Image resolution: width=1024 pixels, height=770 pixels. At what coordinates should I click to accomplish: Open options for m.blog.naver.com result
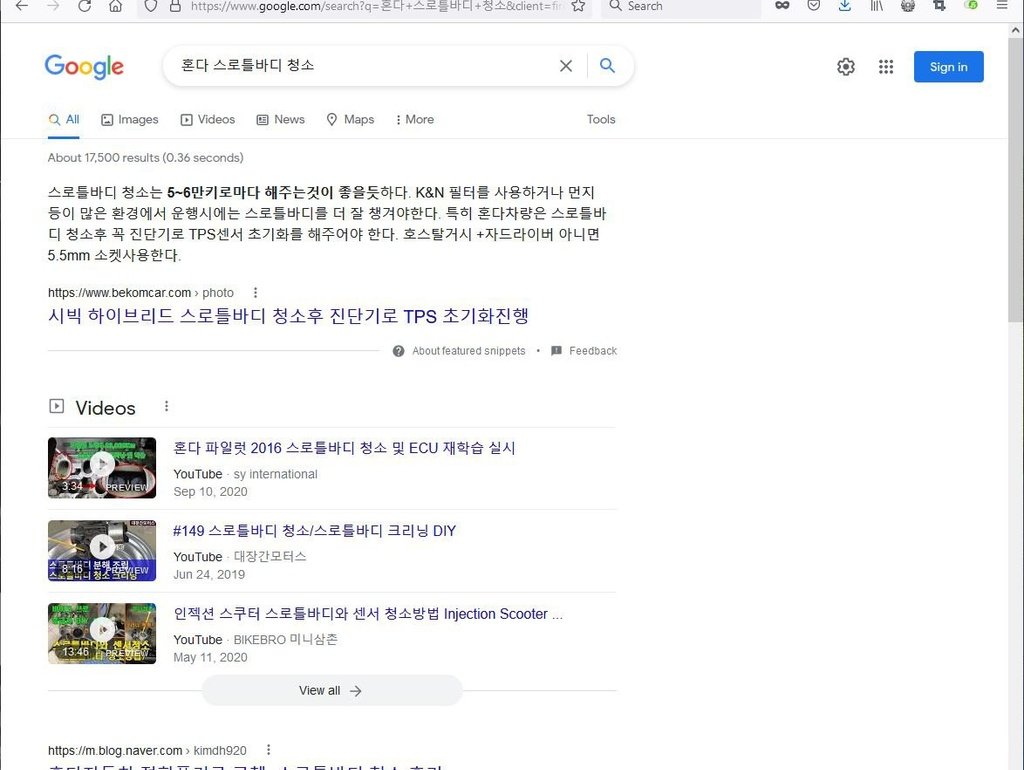pos(268,750)
